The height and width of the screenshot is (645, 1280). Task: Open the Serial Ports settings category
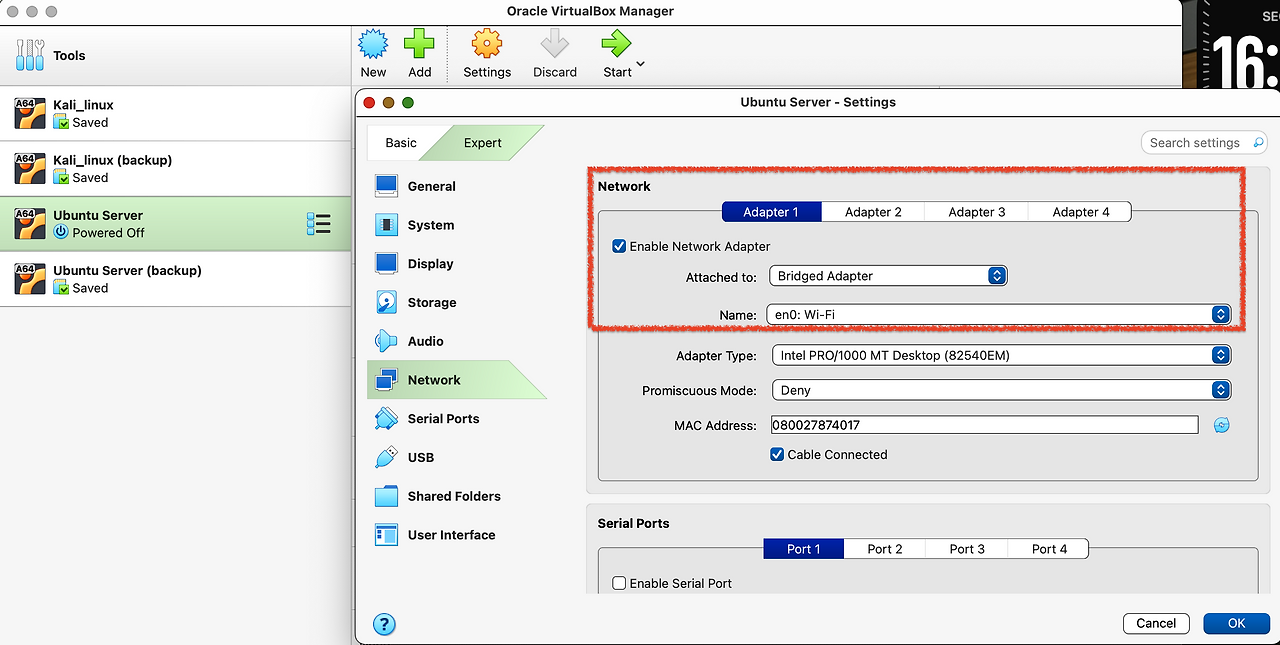(x=457, y=418)
